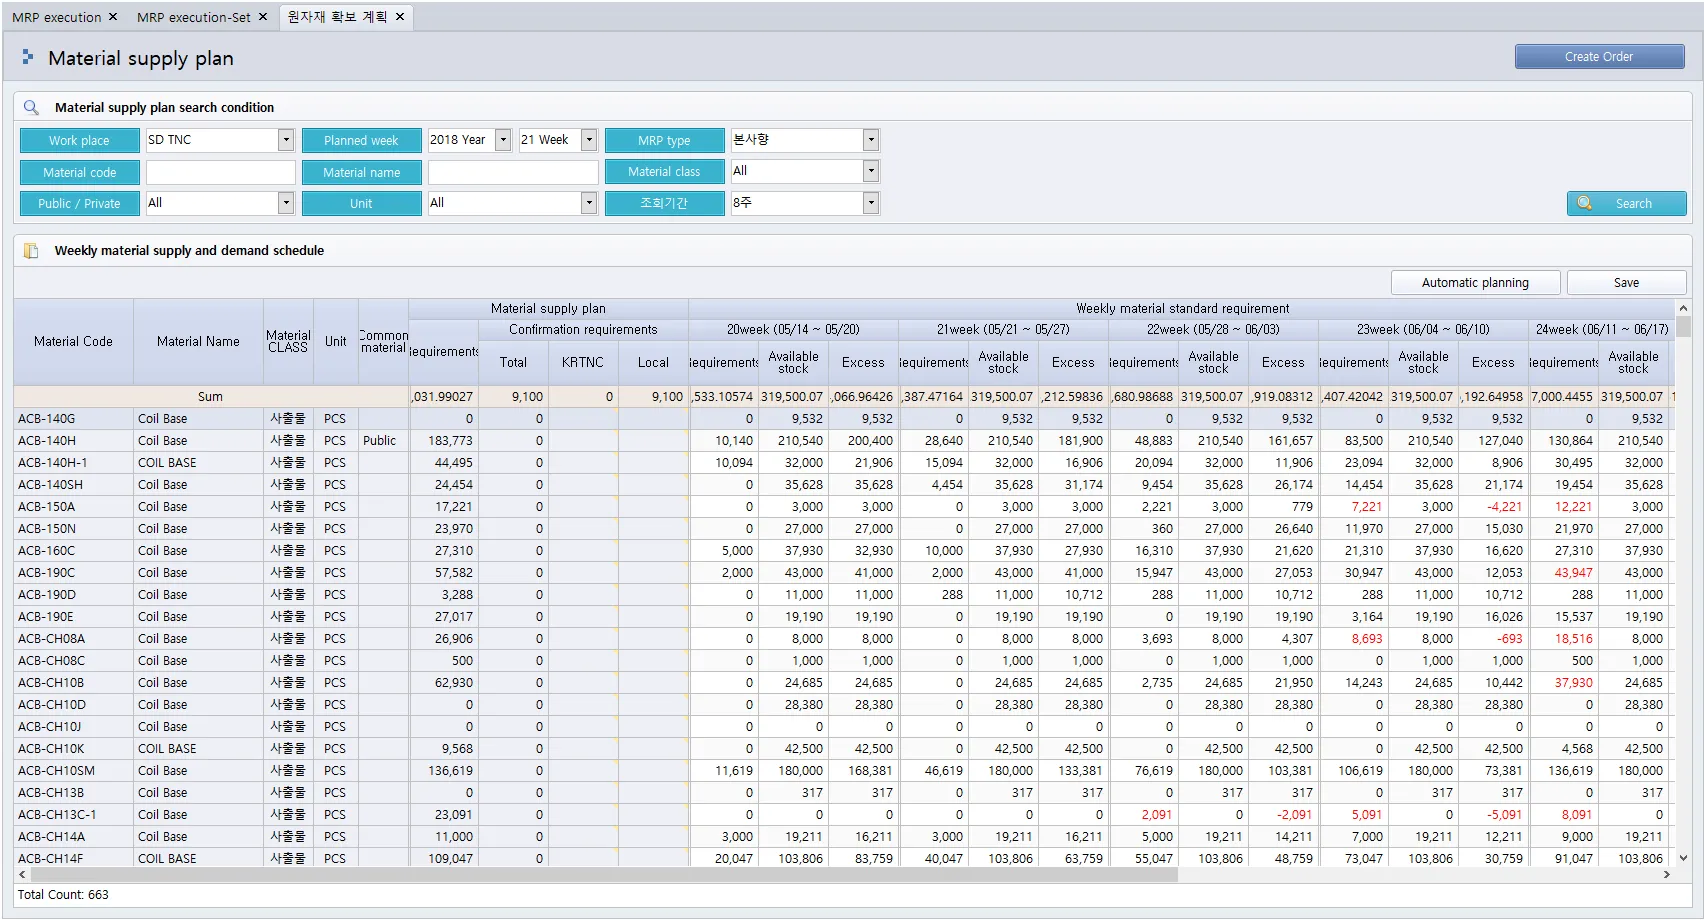1704x920 pixels.
Task: Click the 21week (05/21 ~ 05/27) header
Action: click(1003, 330)
